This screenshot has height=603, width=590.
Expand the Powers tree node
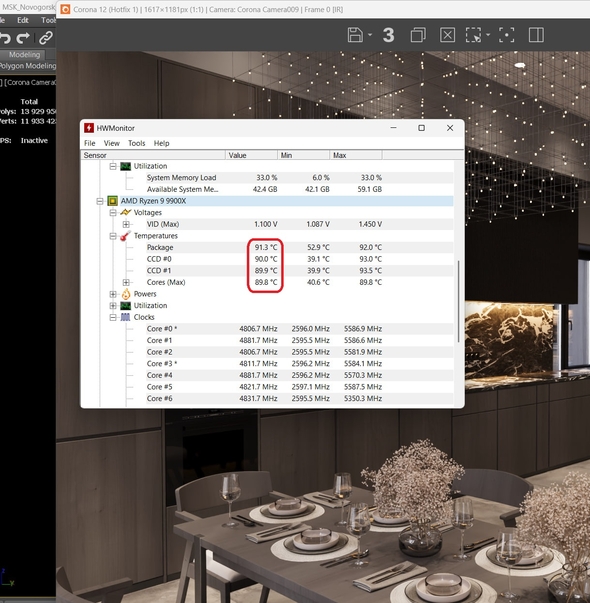(113, 294)
